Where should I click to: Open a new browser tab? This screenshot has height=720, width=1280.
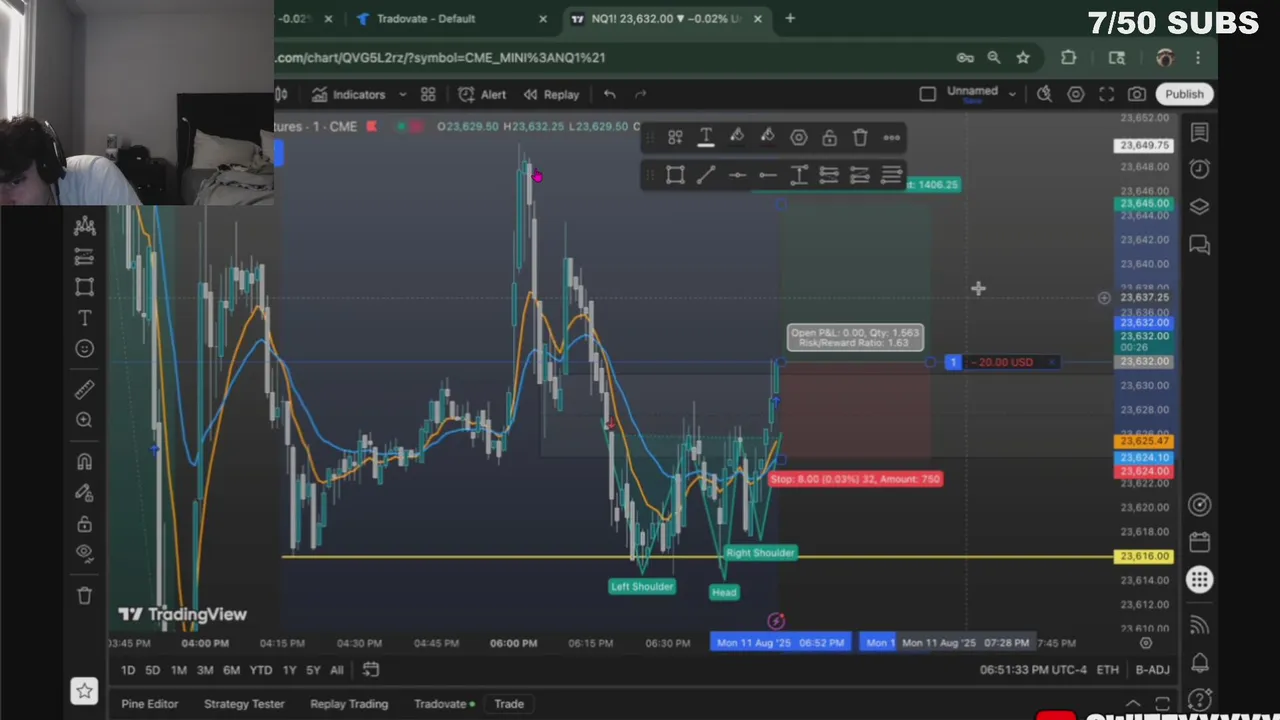click(790, 18)
